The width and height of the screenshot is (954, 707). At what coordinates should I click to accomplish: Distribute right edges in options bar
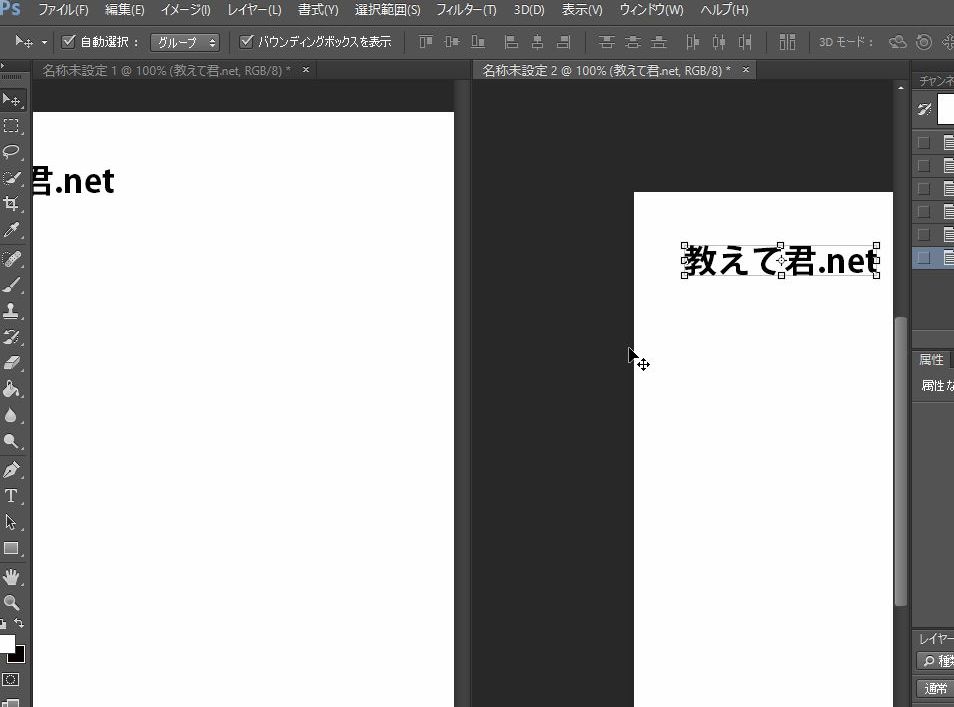[x=745, y=42]
